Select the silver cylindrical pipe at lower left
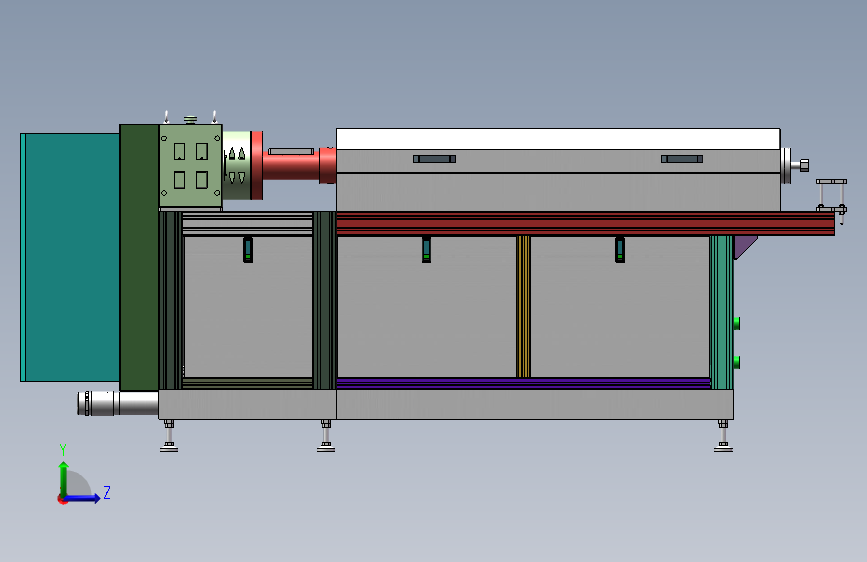This screenshot has height=562, width=867. pyautogui.click(x=118, y=403)
